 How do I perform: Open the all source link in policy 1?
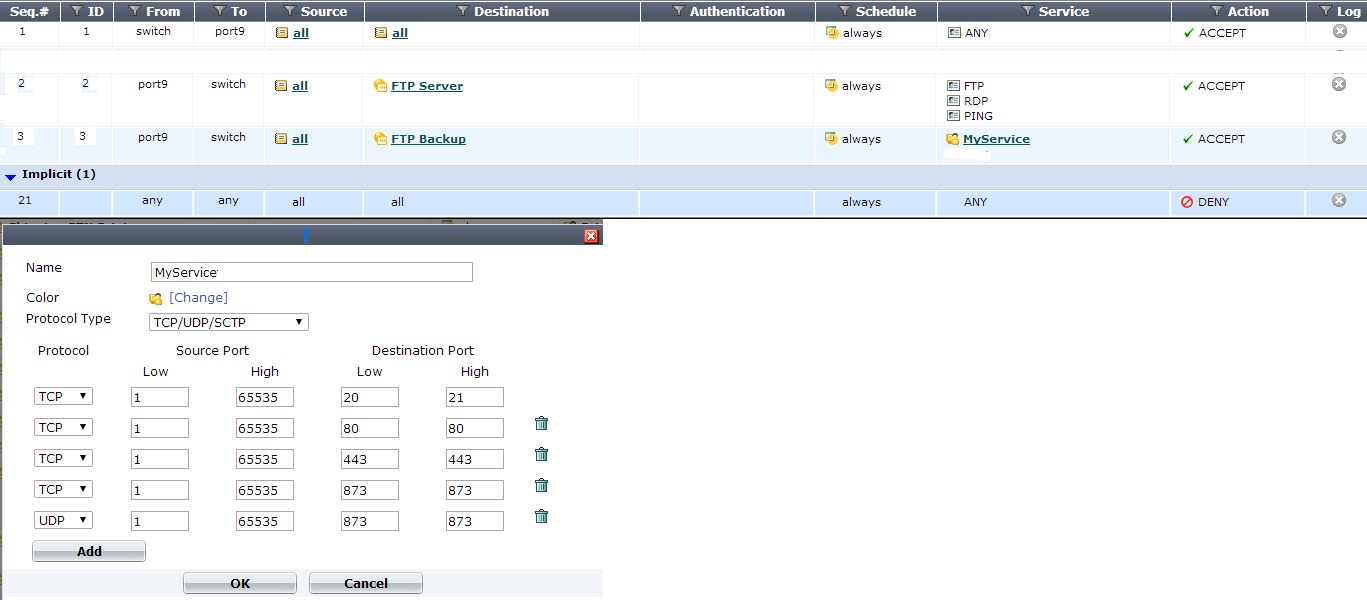[x=300, y=33]
